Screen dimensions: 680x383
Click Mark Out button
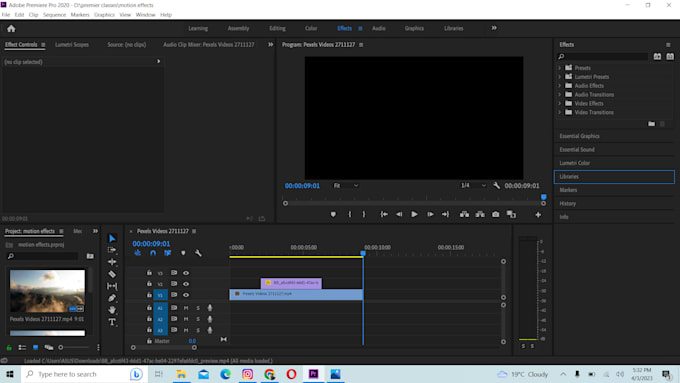(x=364, y=214)
